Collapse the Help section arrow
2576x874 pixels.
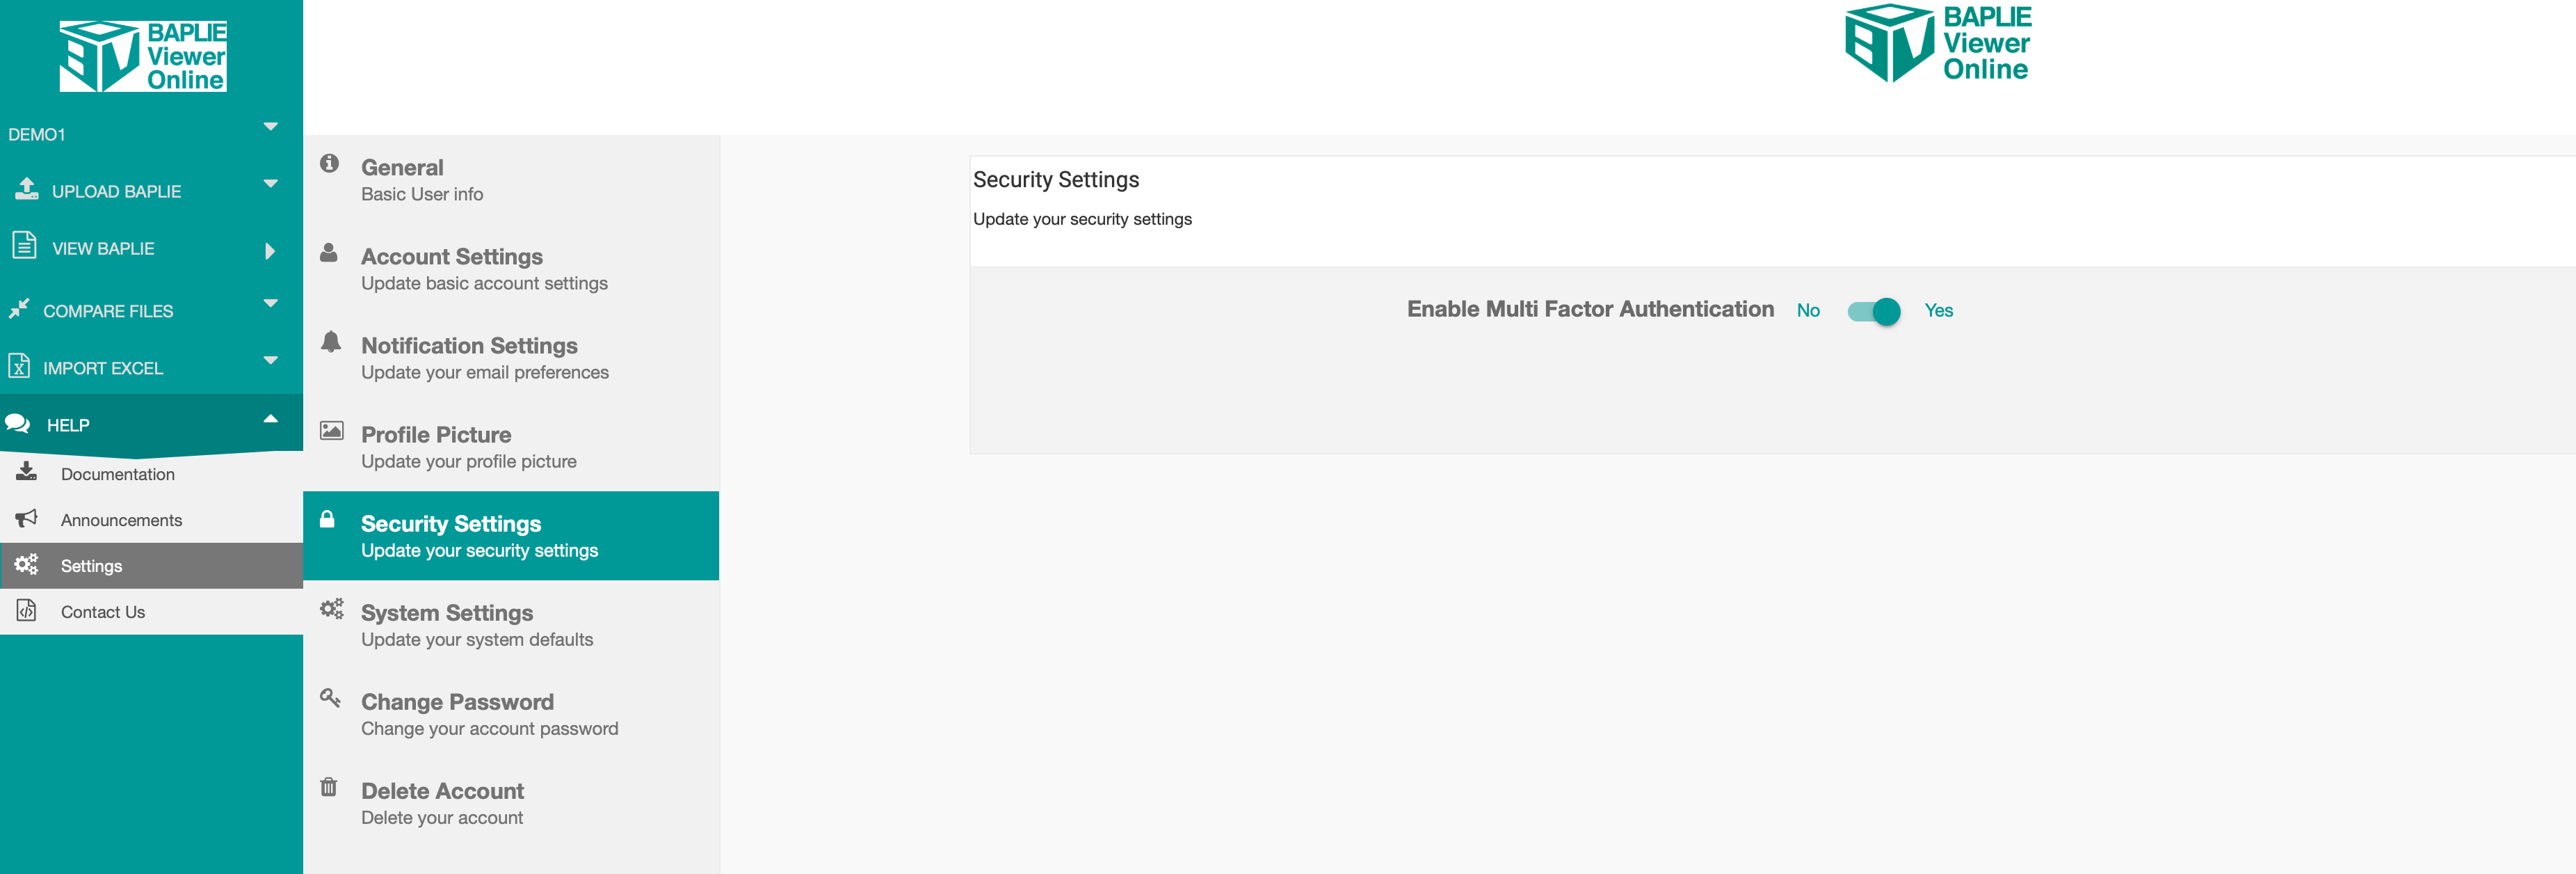270,419
